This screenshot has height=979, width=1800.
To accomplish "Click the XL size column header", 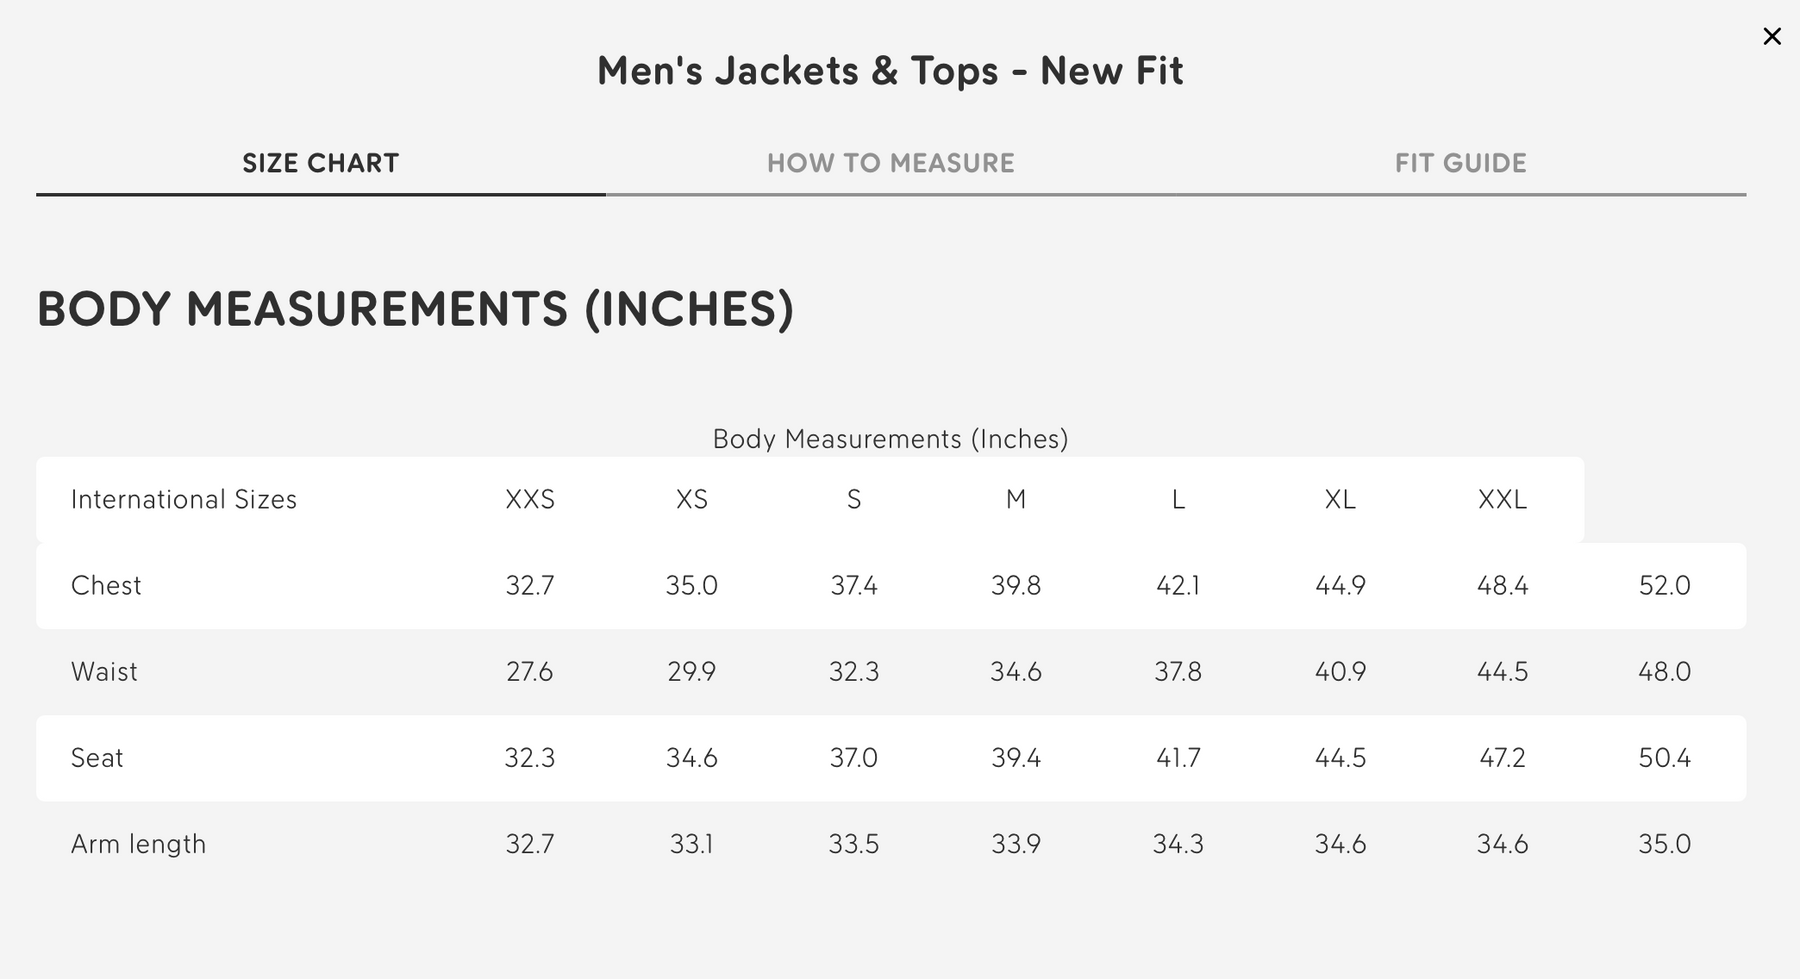I will (x=1340, y=499).
